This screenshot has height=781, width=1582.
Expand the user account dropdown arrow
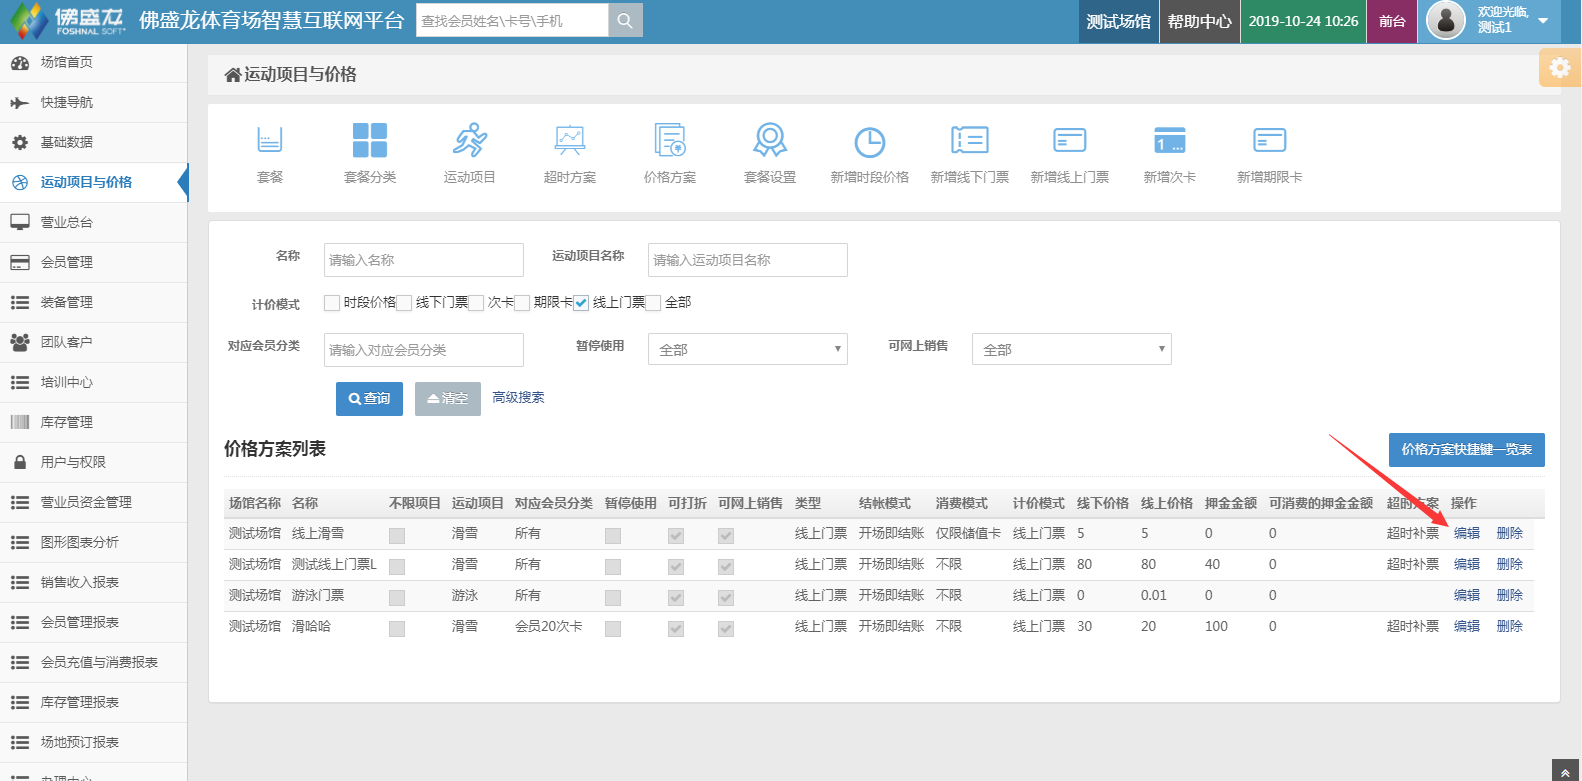pyautogui.click(x=1543, y=21)
